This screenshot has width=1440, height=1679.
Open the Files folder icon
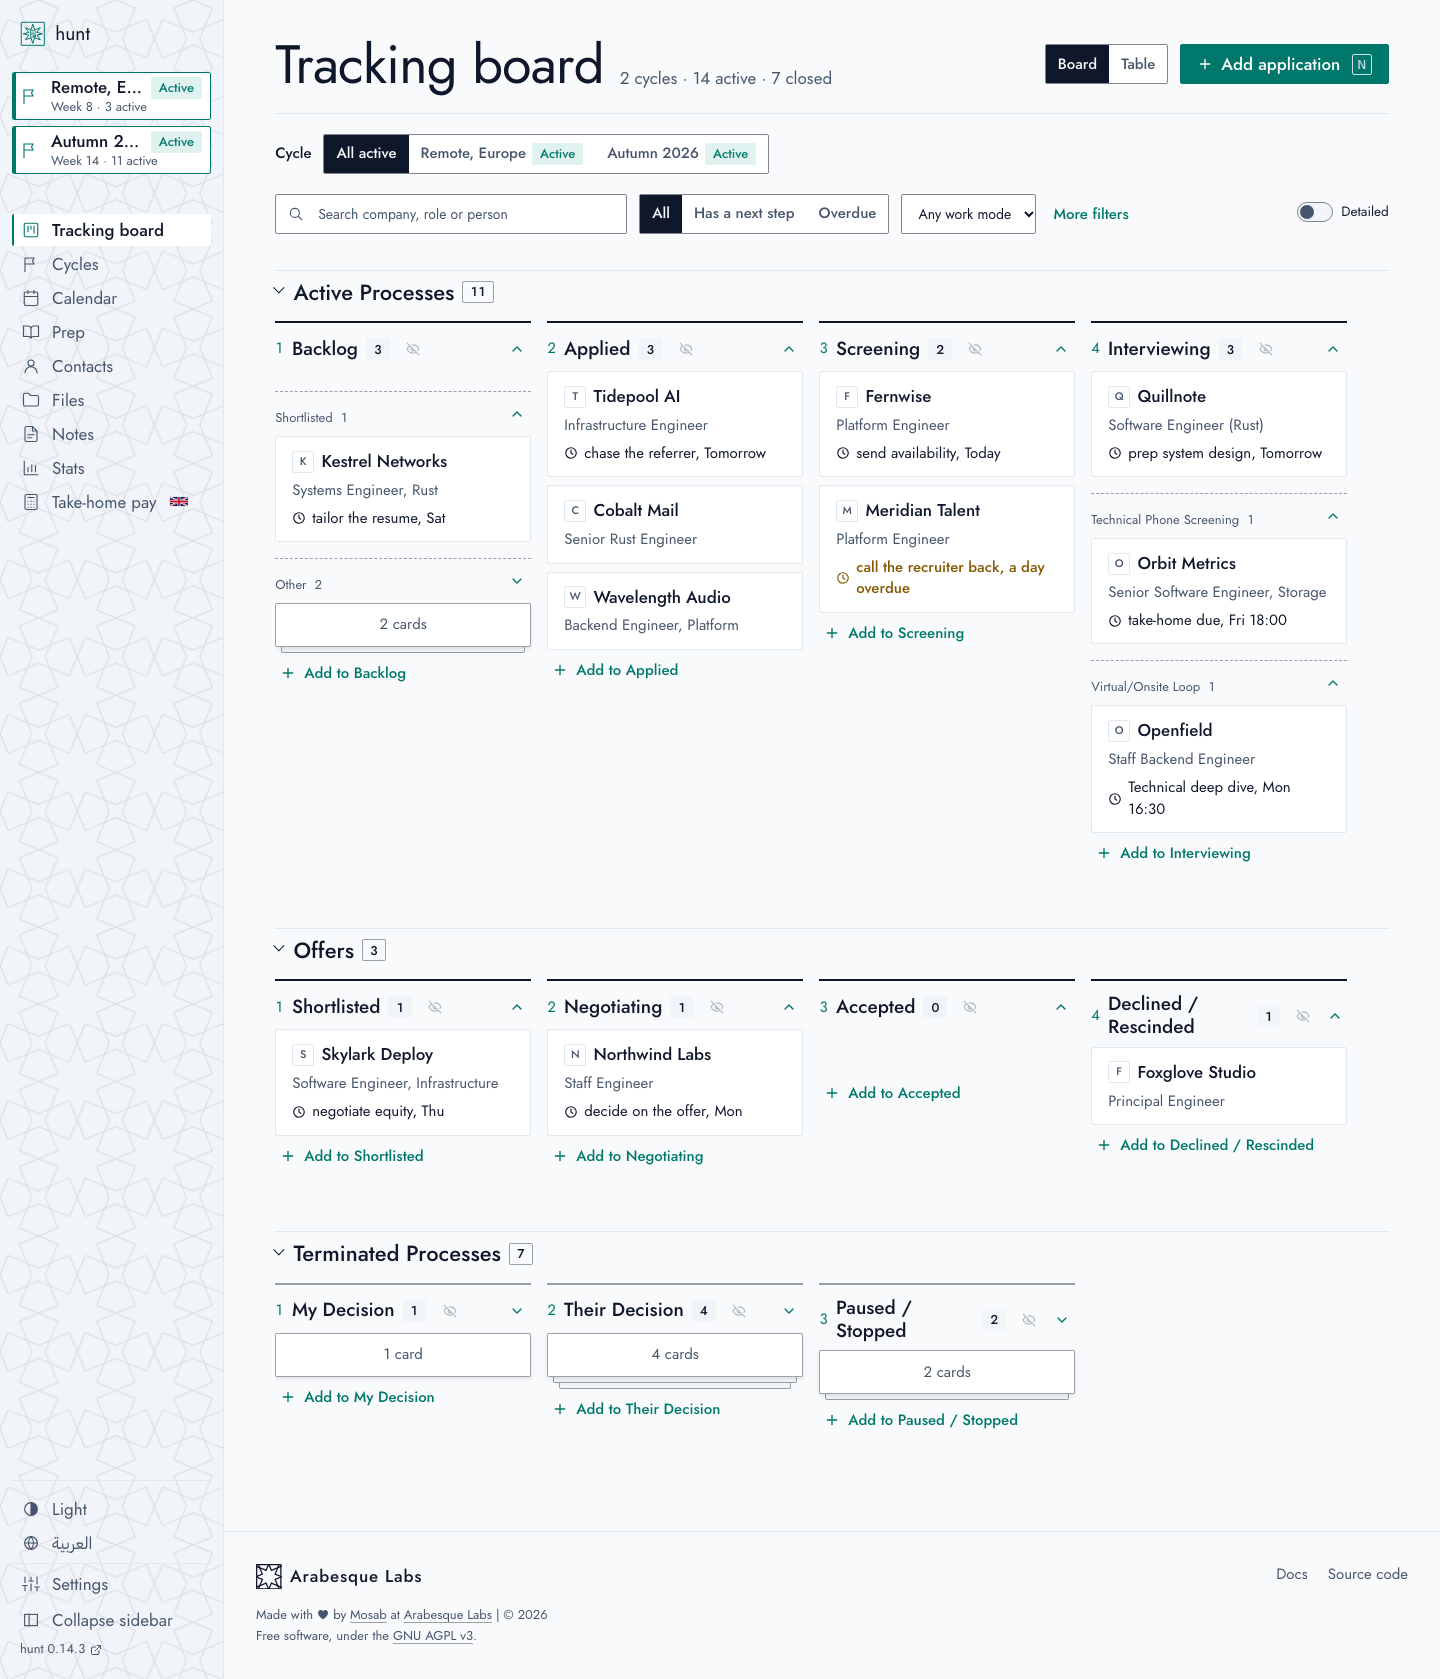pyautogui.click(x=31, y=400)
